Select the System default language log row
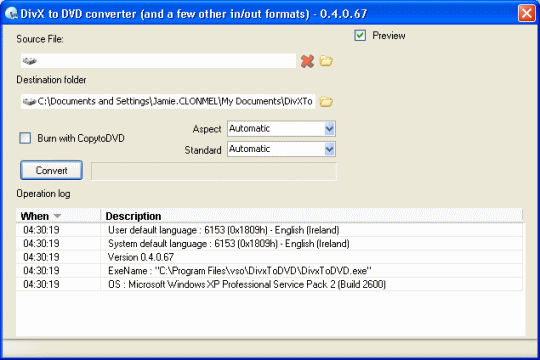The height and width of the screenshot is (360, 540). point(269,244)
